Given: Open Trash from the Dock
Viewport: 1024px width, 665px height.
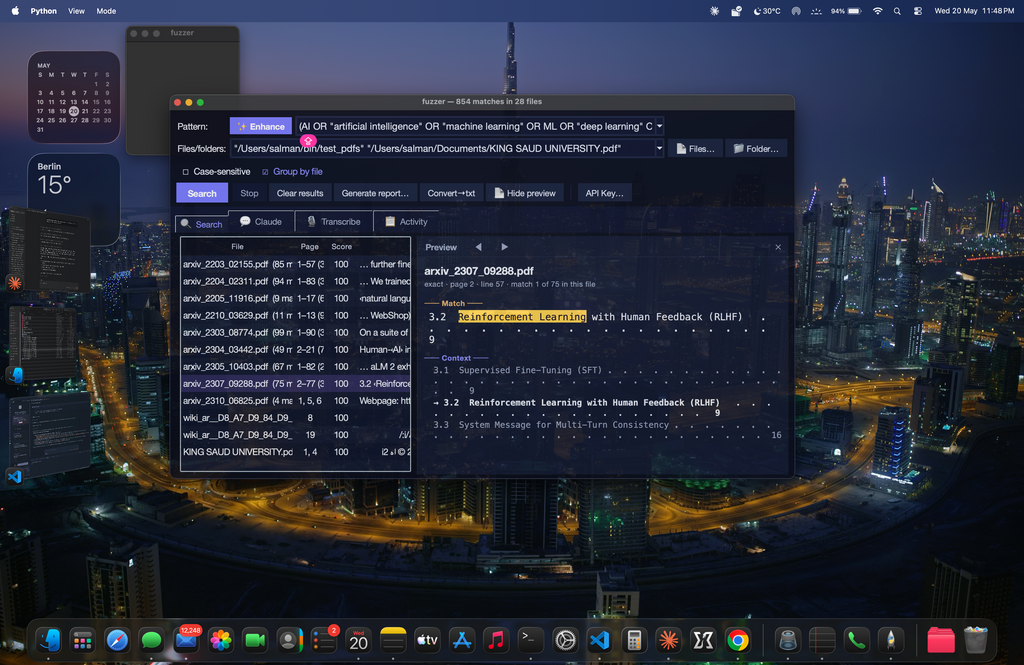Looking at the screenshot, I should click(975, 640).
